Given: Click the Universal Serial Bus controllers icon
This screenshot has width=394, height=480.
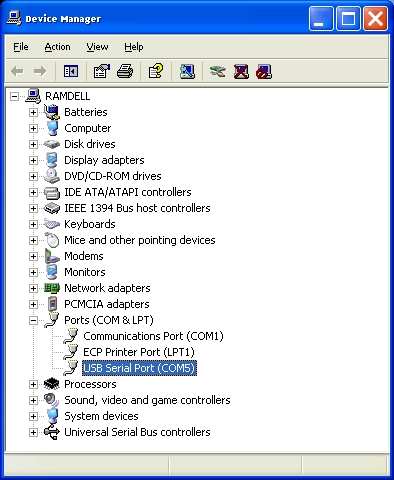Looking at the screenshot, I should [52, 432].
